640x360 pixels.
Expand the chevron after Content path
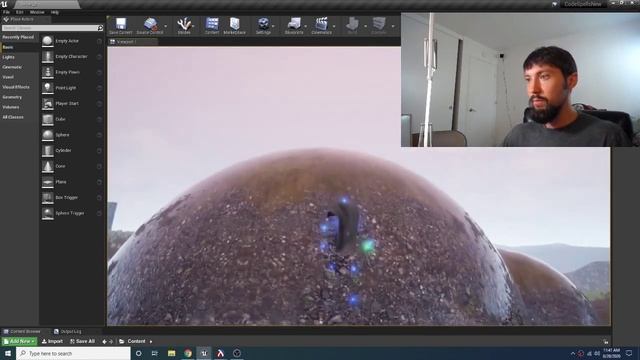(151, 342)
